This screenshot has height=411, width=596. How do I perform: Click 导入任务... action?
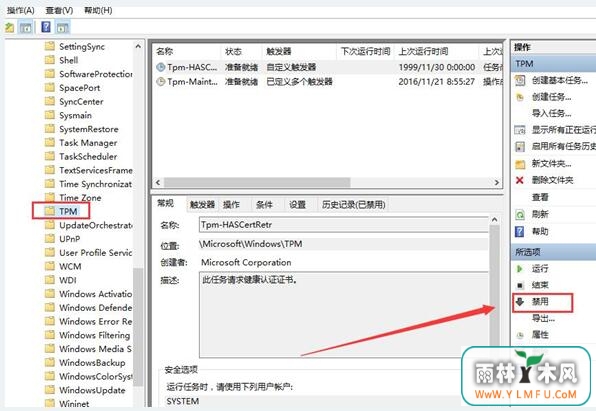pyautogui.click(x=551, y=113)
